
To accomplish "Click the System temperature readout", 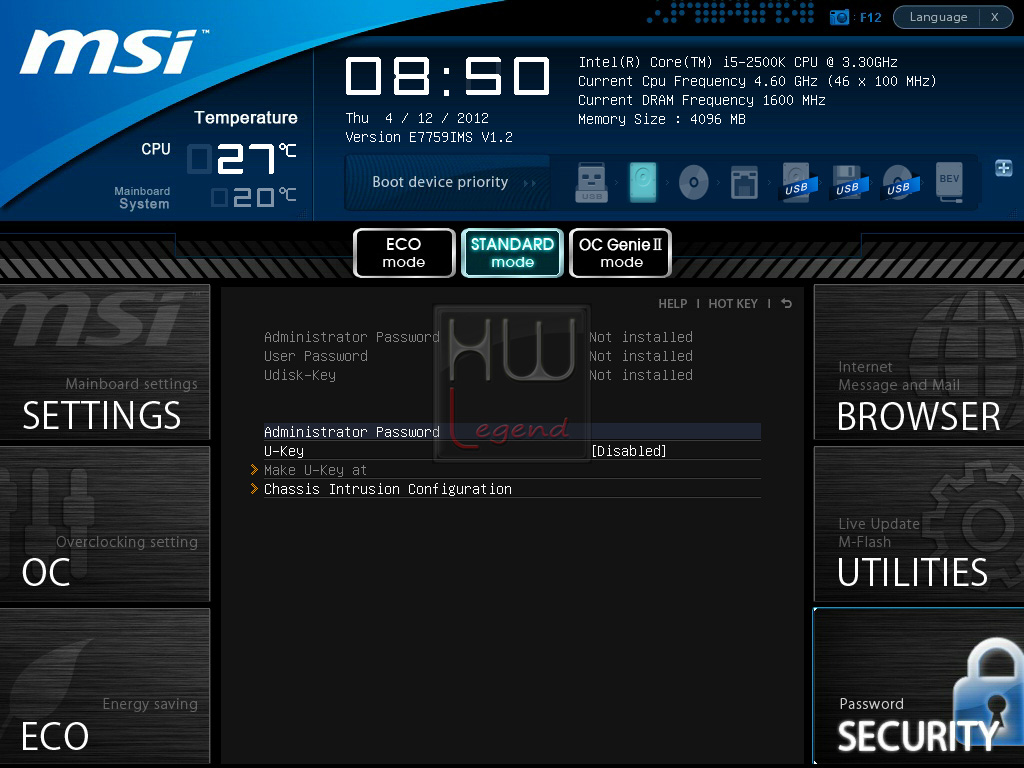I will coord(254,197).
